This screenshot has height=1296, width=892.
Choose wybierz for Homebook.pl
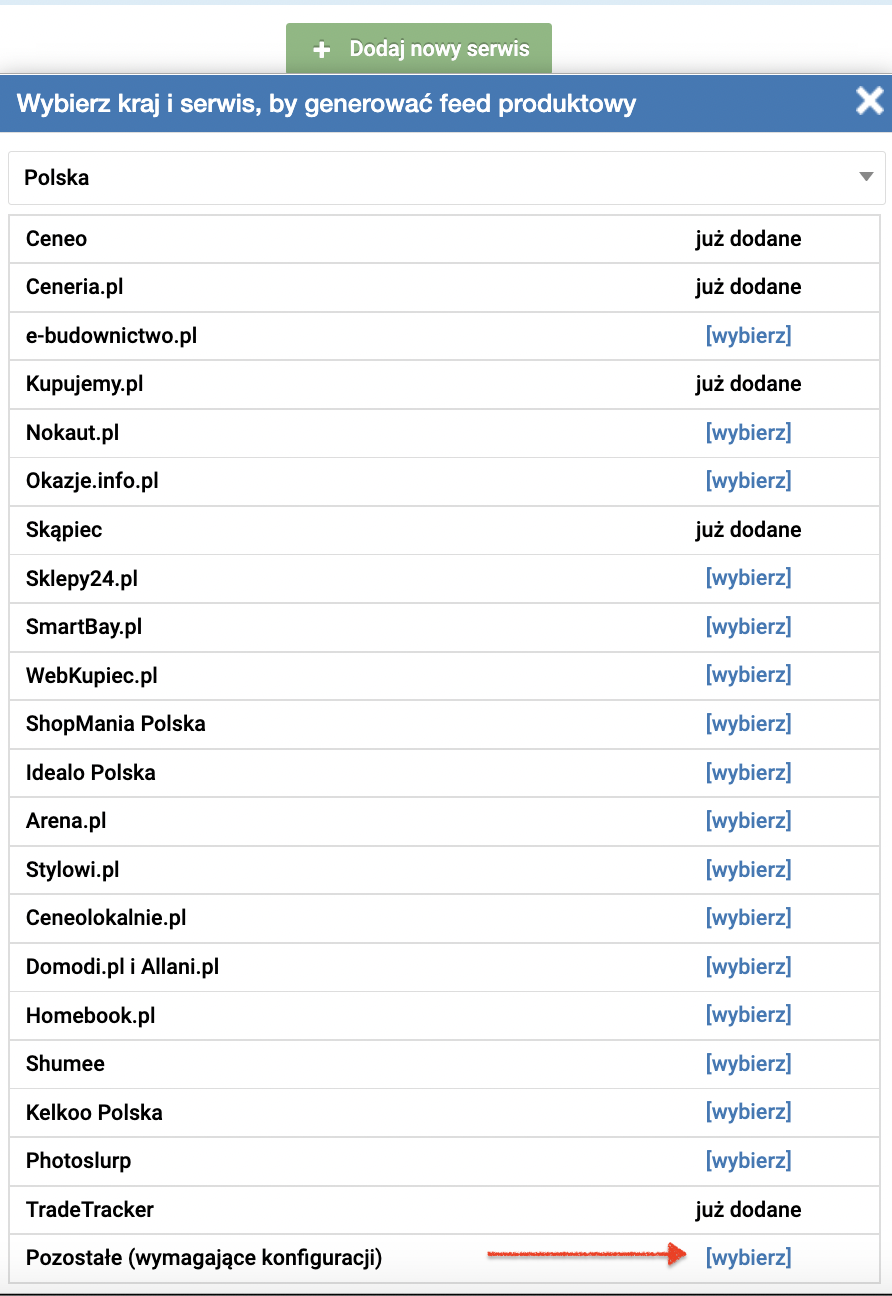(748, 1015)
